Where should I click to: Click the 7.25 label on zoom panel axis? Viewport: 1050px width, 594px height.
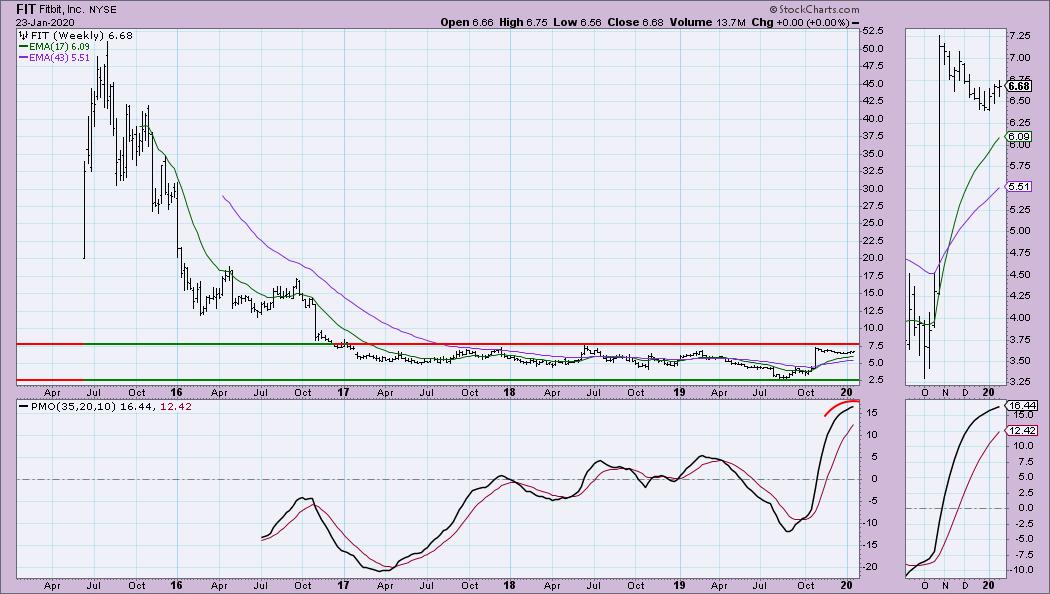[x=1020, y=35]
